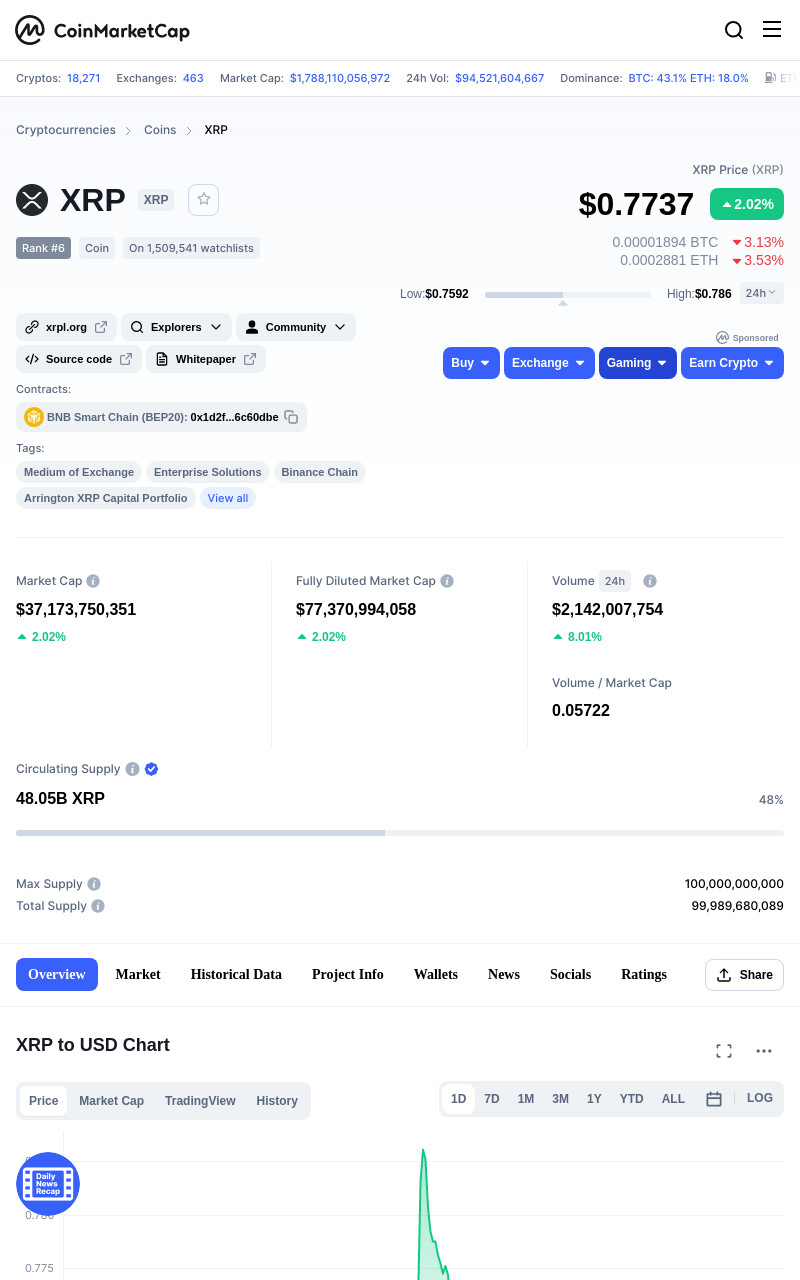This screenshot has height=1280, width=800.
Task: Select the 7D chart range
Action: click(x=492, y=1099)
